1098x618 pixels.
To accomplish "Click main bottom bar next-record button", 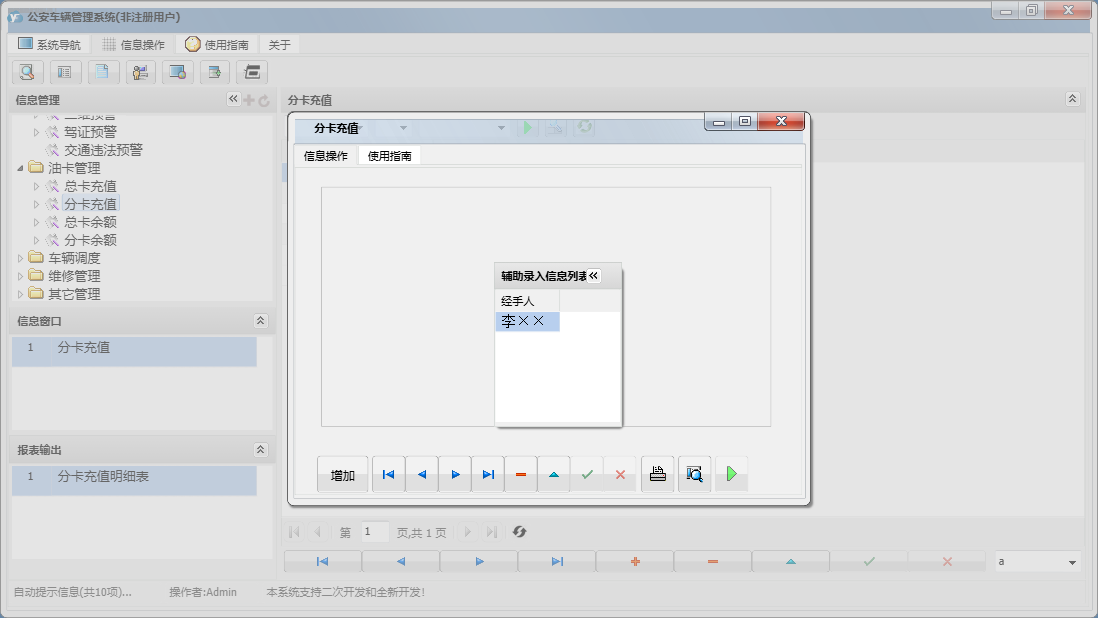I will 479,561.
